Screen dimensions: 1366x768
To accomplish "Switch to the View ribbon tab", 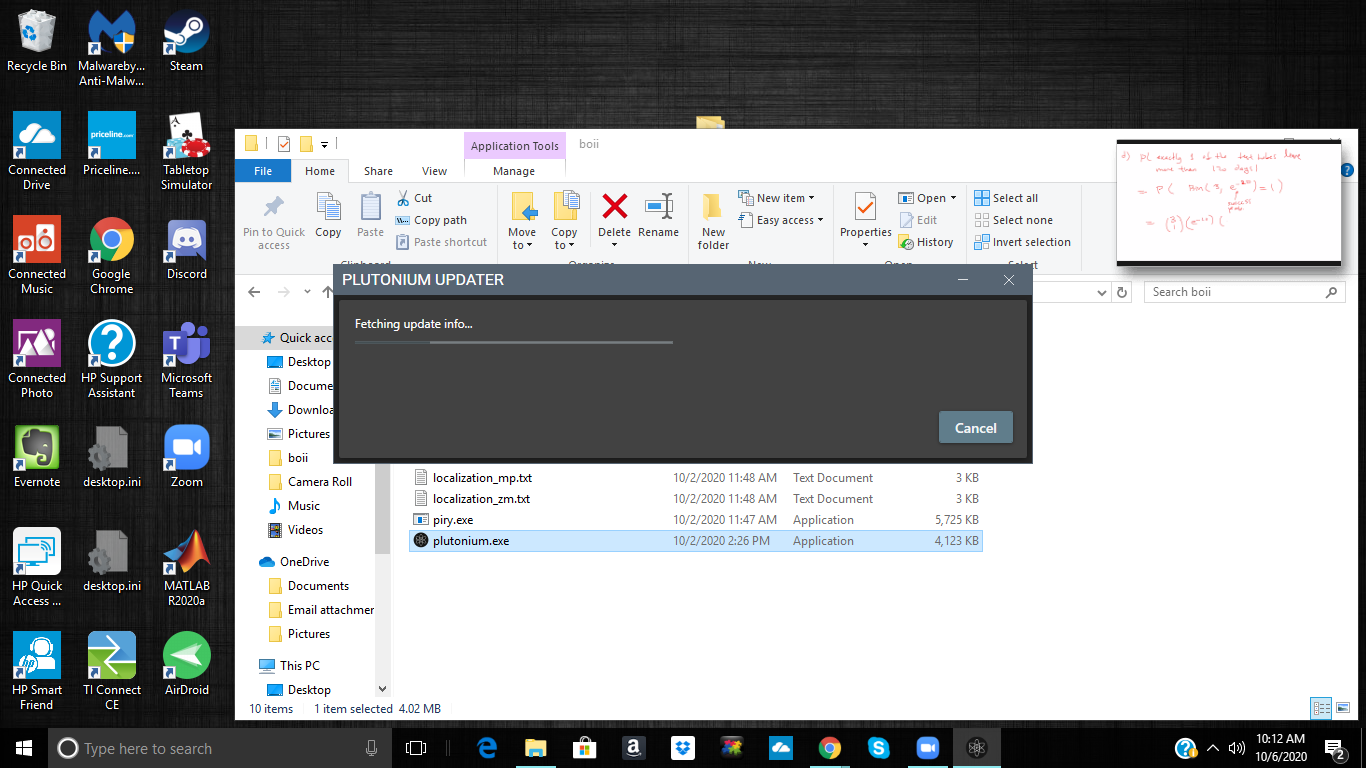I will tap(435, 171).
